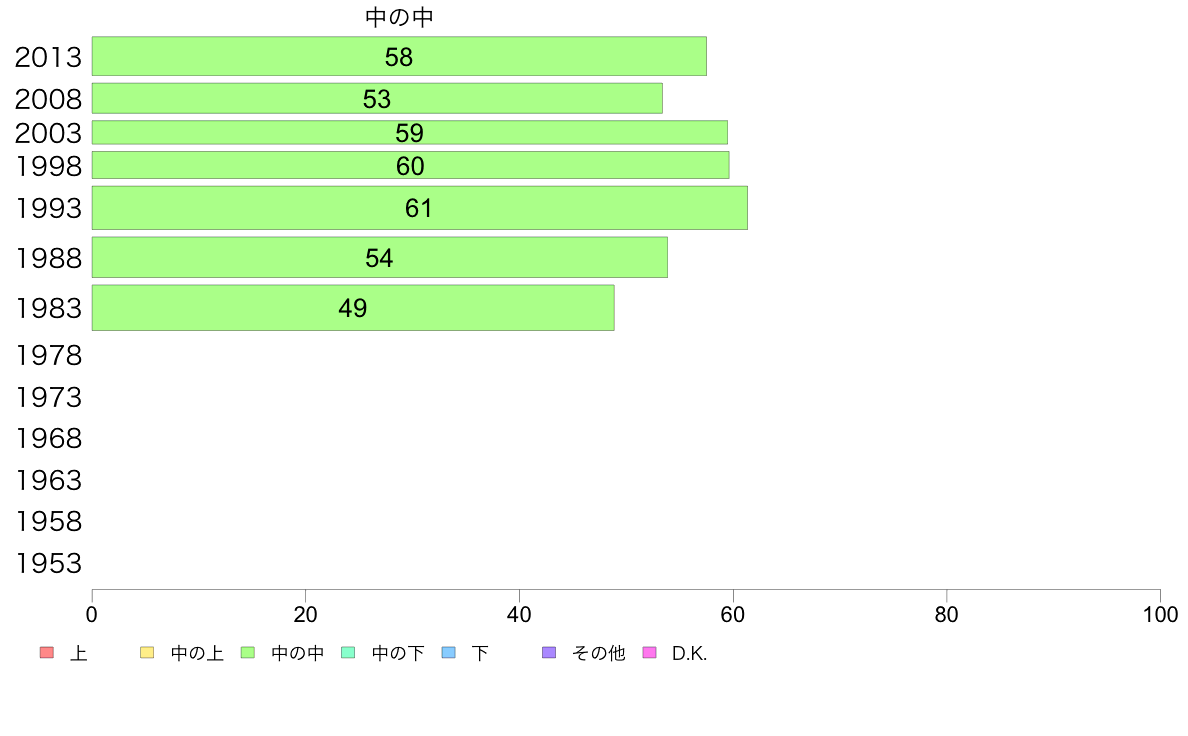Click the red 上 legend swatch
Screen dimensions: 1188x736
point(47,653)
